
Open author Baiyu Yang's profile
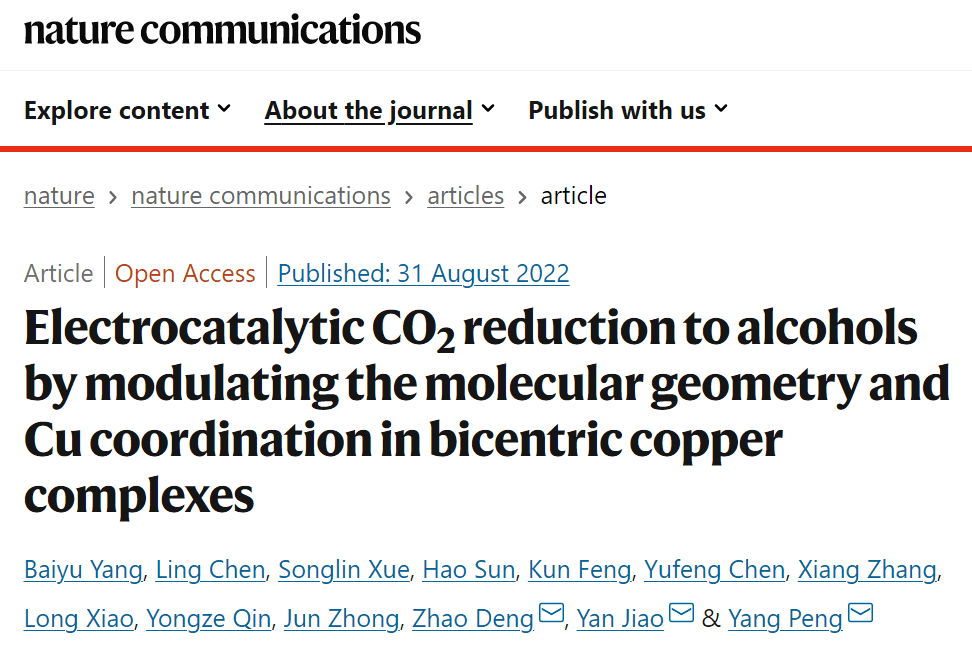tap(84, 570)
